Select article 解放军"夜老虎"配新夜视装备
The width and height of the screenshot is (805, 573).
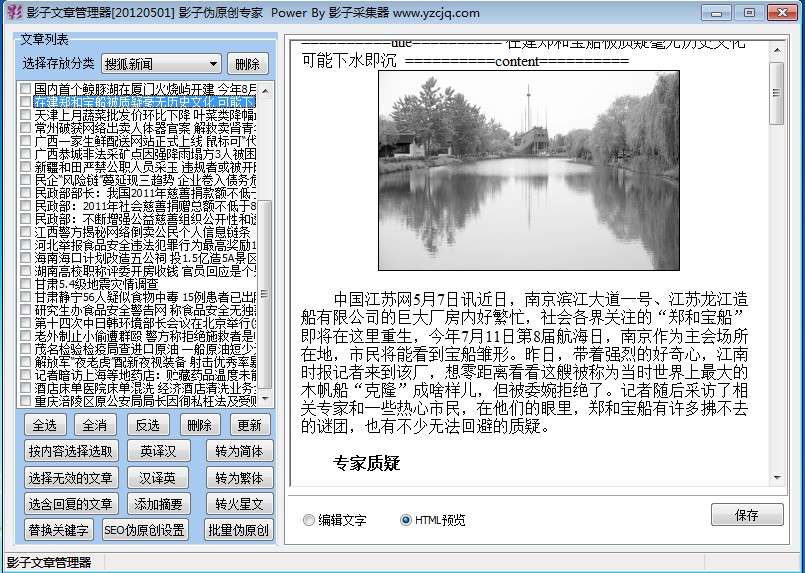145,361
